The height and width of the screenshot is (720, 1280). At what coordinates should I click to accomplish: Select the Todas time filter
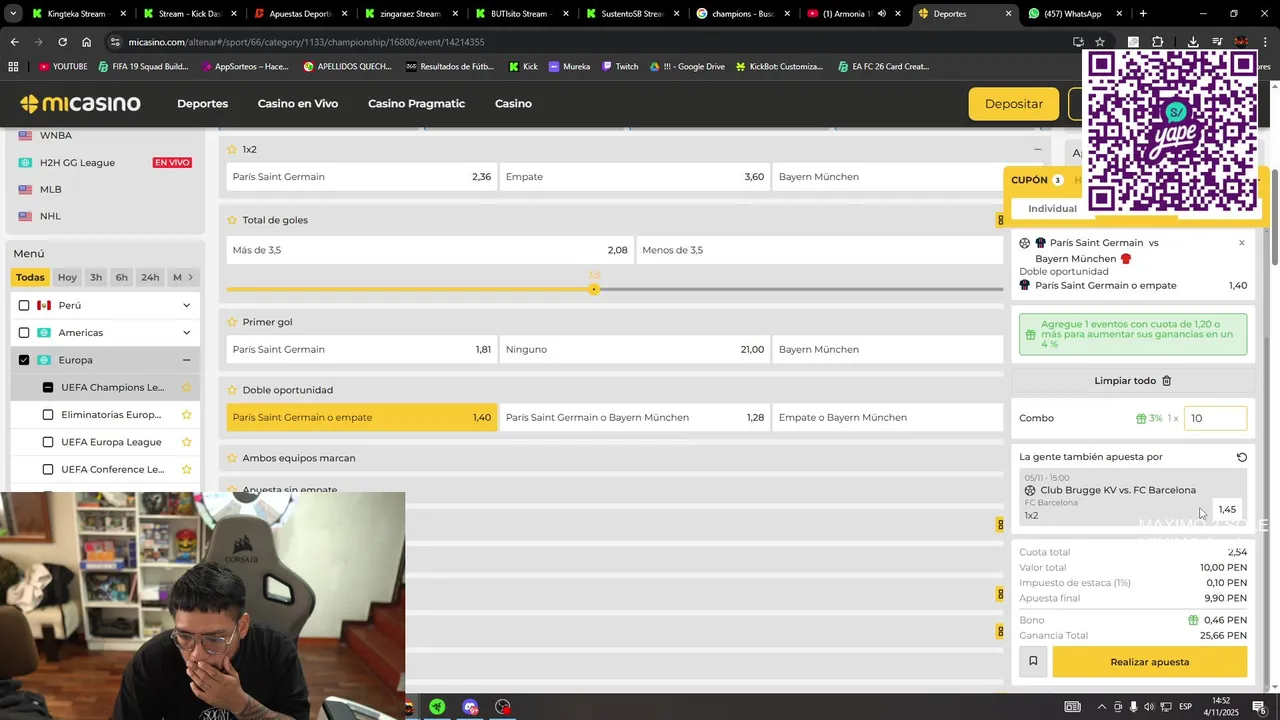(30, 277)
